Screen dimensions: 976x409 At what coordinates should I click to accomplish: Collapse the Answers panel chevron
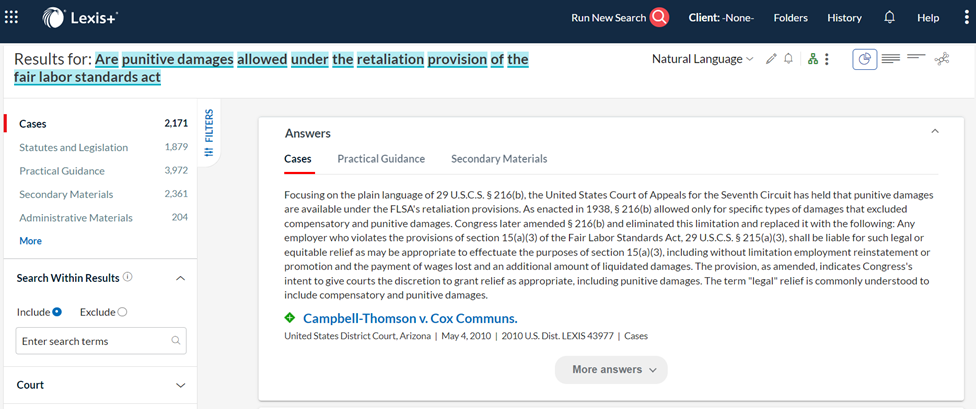(934, 131)
